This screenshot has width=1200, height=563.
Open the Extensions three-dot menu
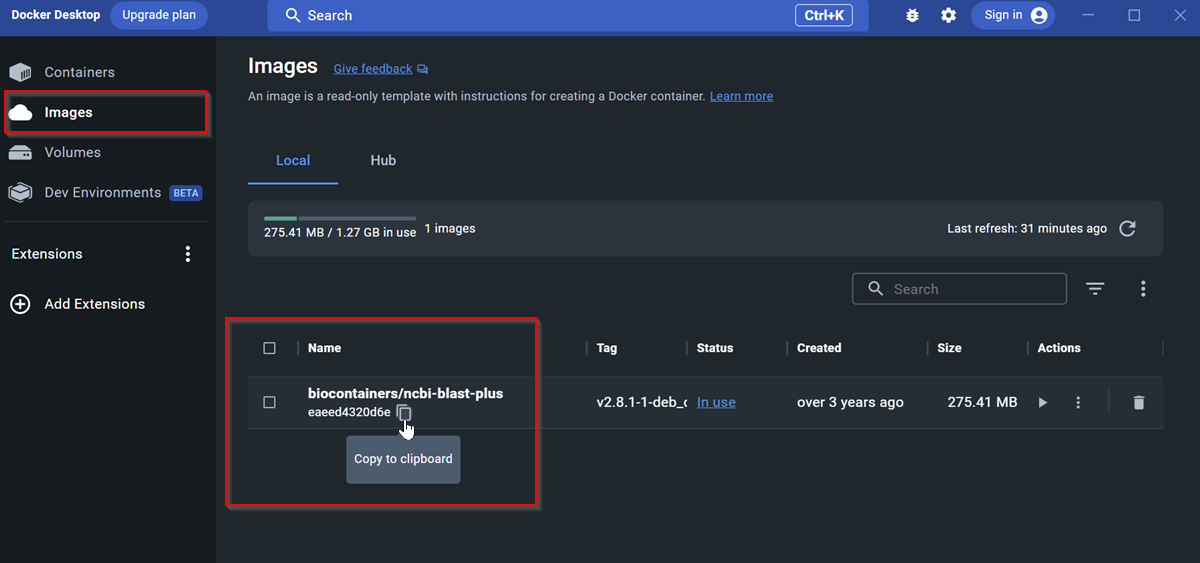(x=187, y=254)
